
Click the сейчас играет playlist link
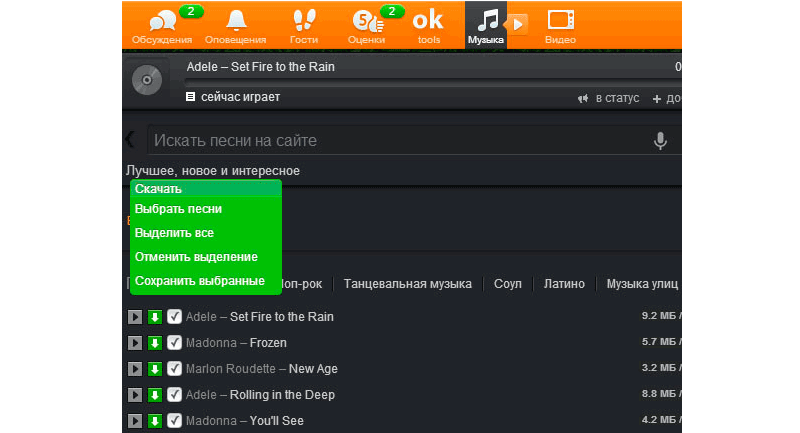coord(233,97)
